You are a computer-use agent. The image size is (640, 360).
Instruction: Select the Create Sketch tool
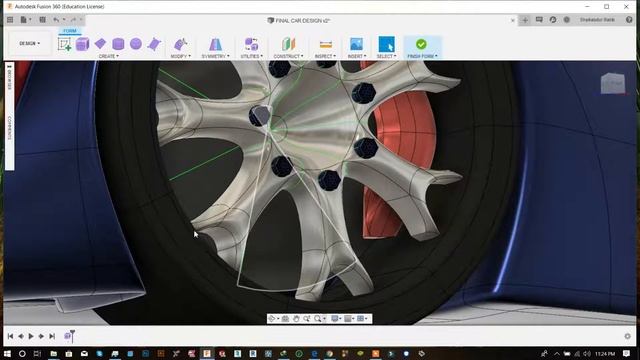tap(64, 44)
